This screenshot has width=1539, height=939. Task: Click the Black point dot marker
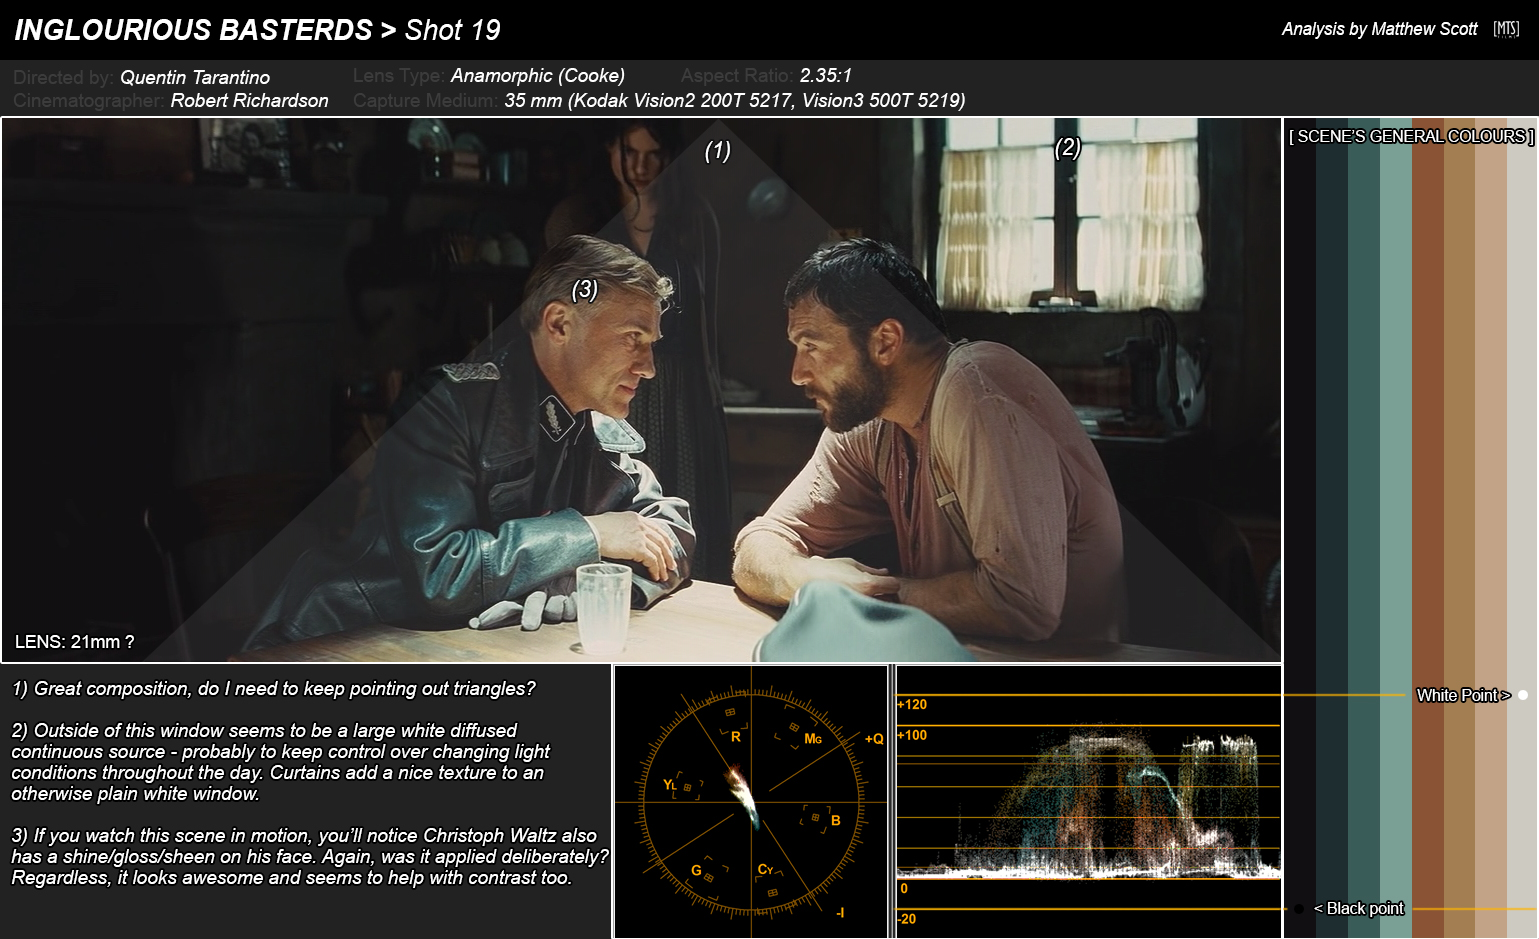click(1299, 909)
